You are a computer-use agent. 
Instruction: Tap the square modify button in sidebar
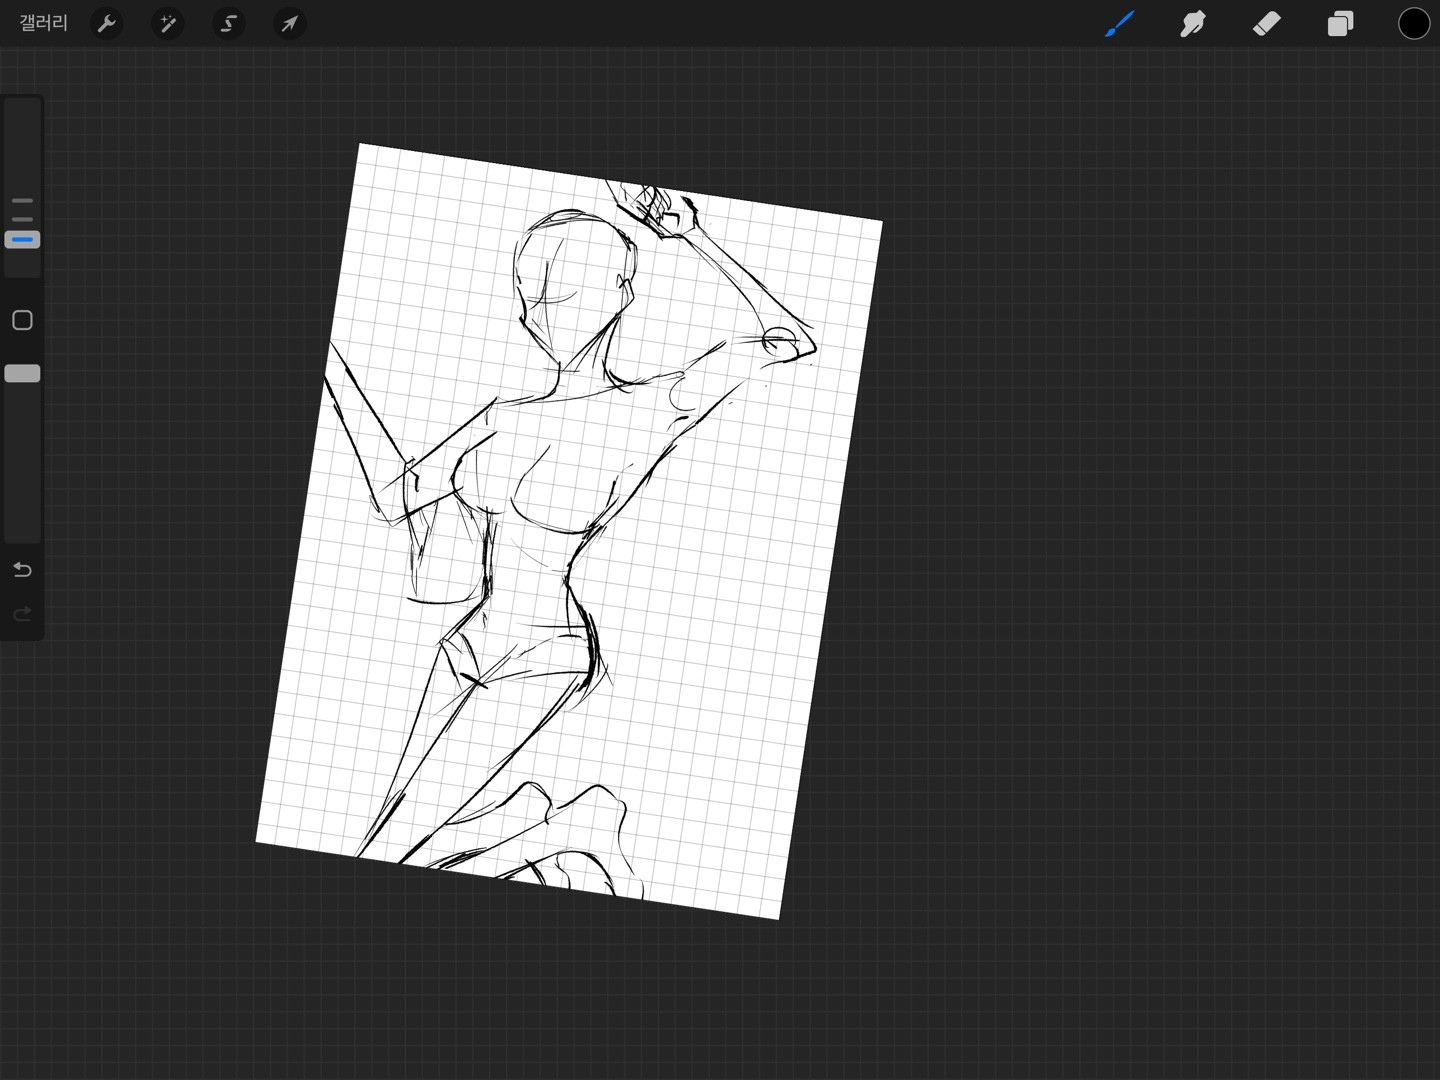point(22,320)
